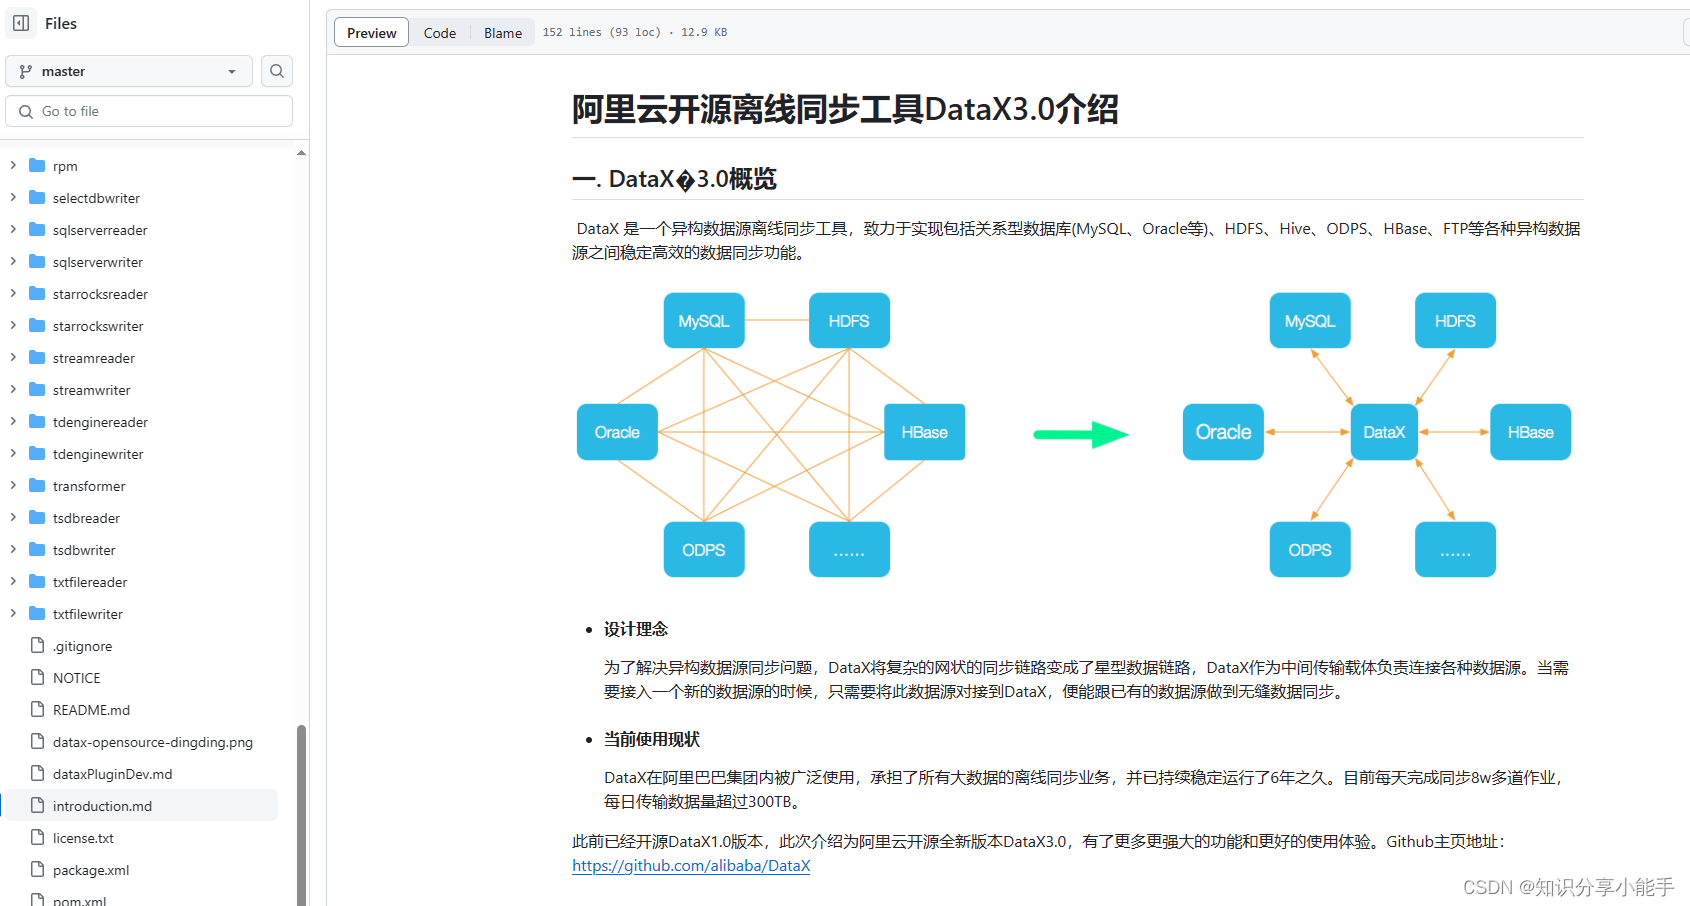Click the license.txt file icon
Image resolution: width=1690 pixels, height=906 pixels.
pyautogui.click(x=38, y=837)
